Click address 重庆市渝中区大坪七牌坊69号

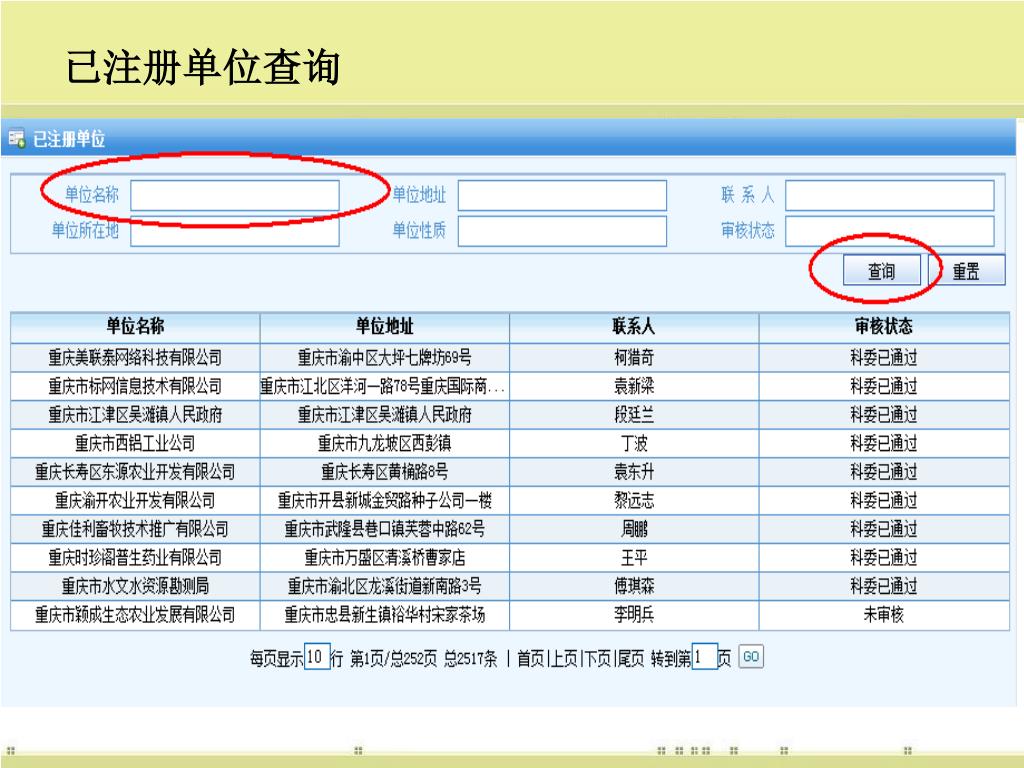pos(385,357)
